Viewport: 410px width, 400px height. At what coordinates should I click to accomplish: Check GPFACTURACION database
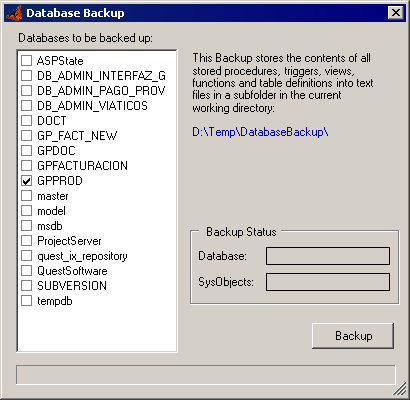26,166
